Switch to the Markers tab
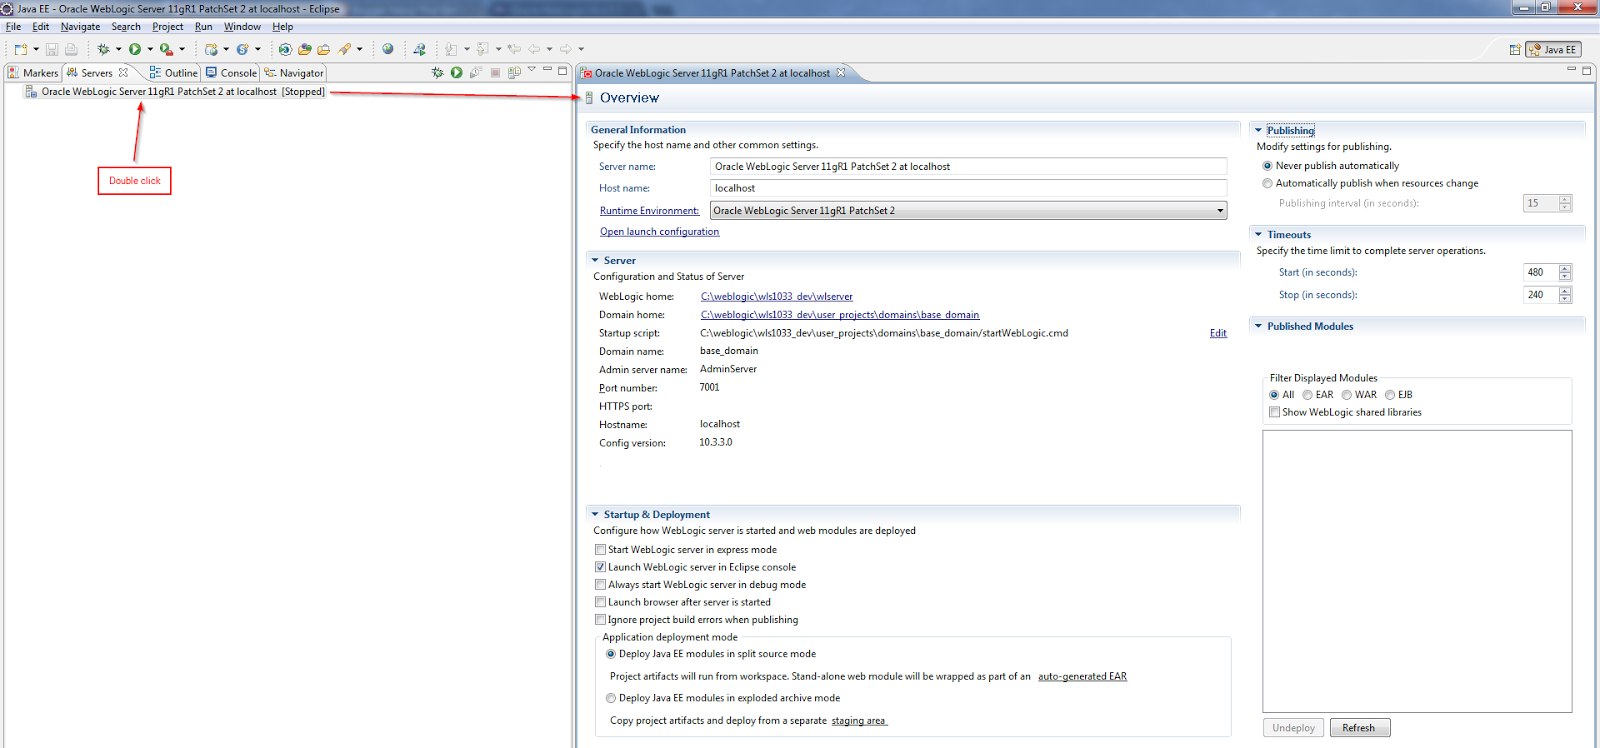The height and width of the screenshot is (748, 1600). pos(33,73)
